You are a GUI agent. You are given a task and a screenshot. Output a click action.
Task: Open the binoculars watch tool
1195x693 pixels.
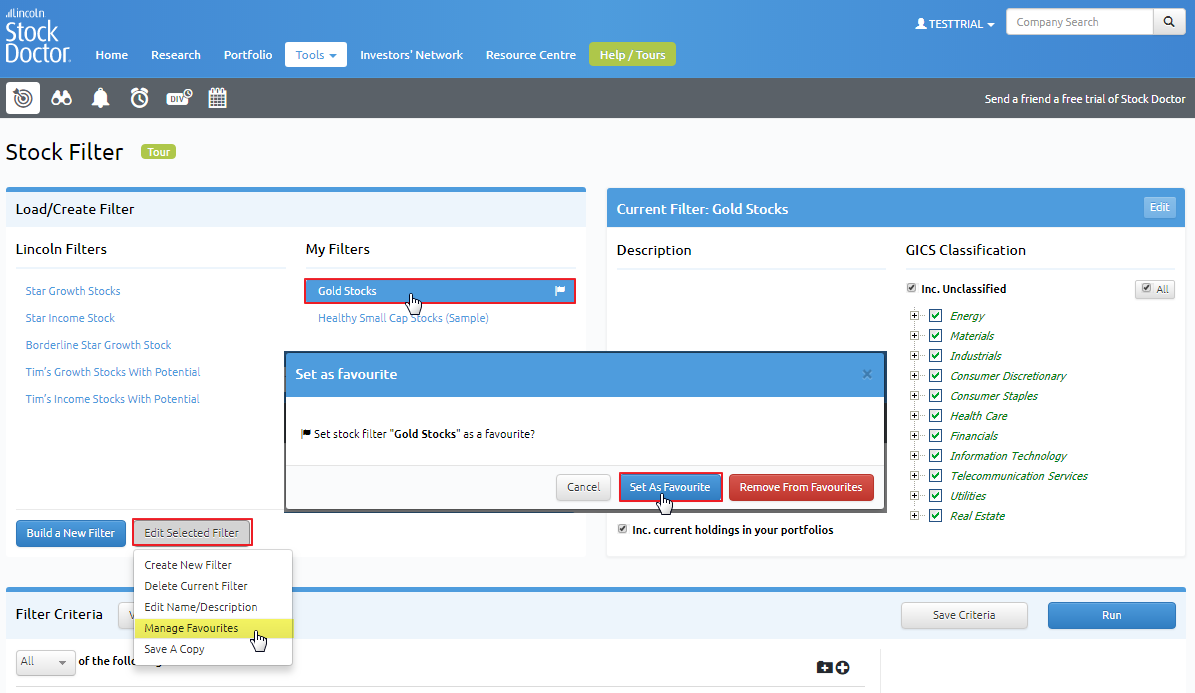(x=62, y=98)
